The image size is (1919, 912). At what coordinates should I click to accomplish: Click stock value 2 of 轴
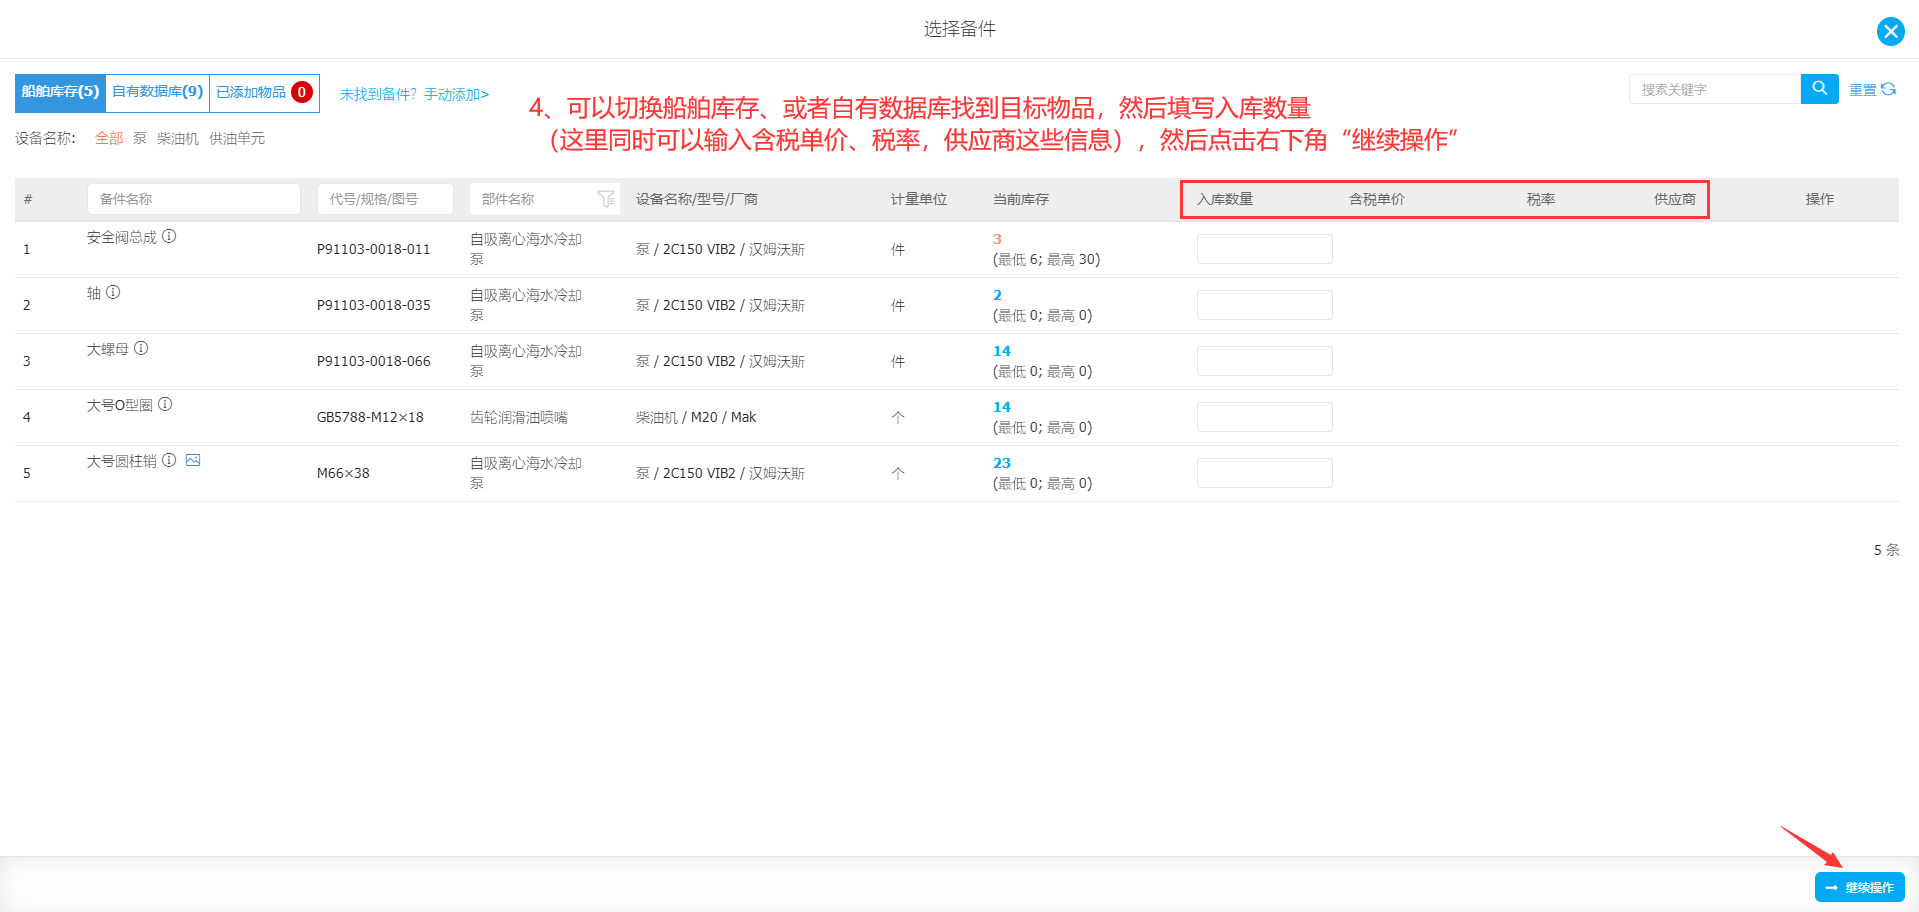[x=997, y=295]
